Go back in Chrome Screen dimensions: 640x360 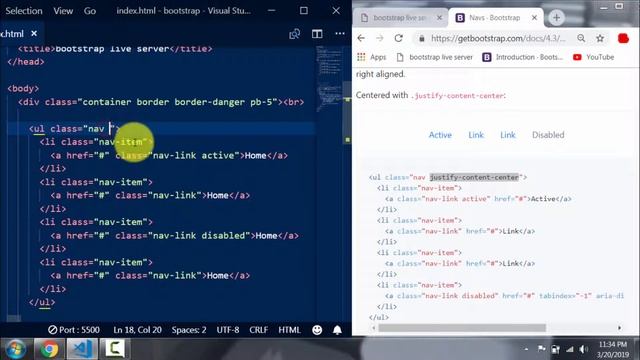(x=361, y=38)
